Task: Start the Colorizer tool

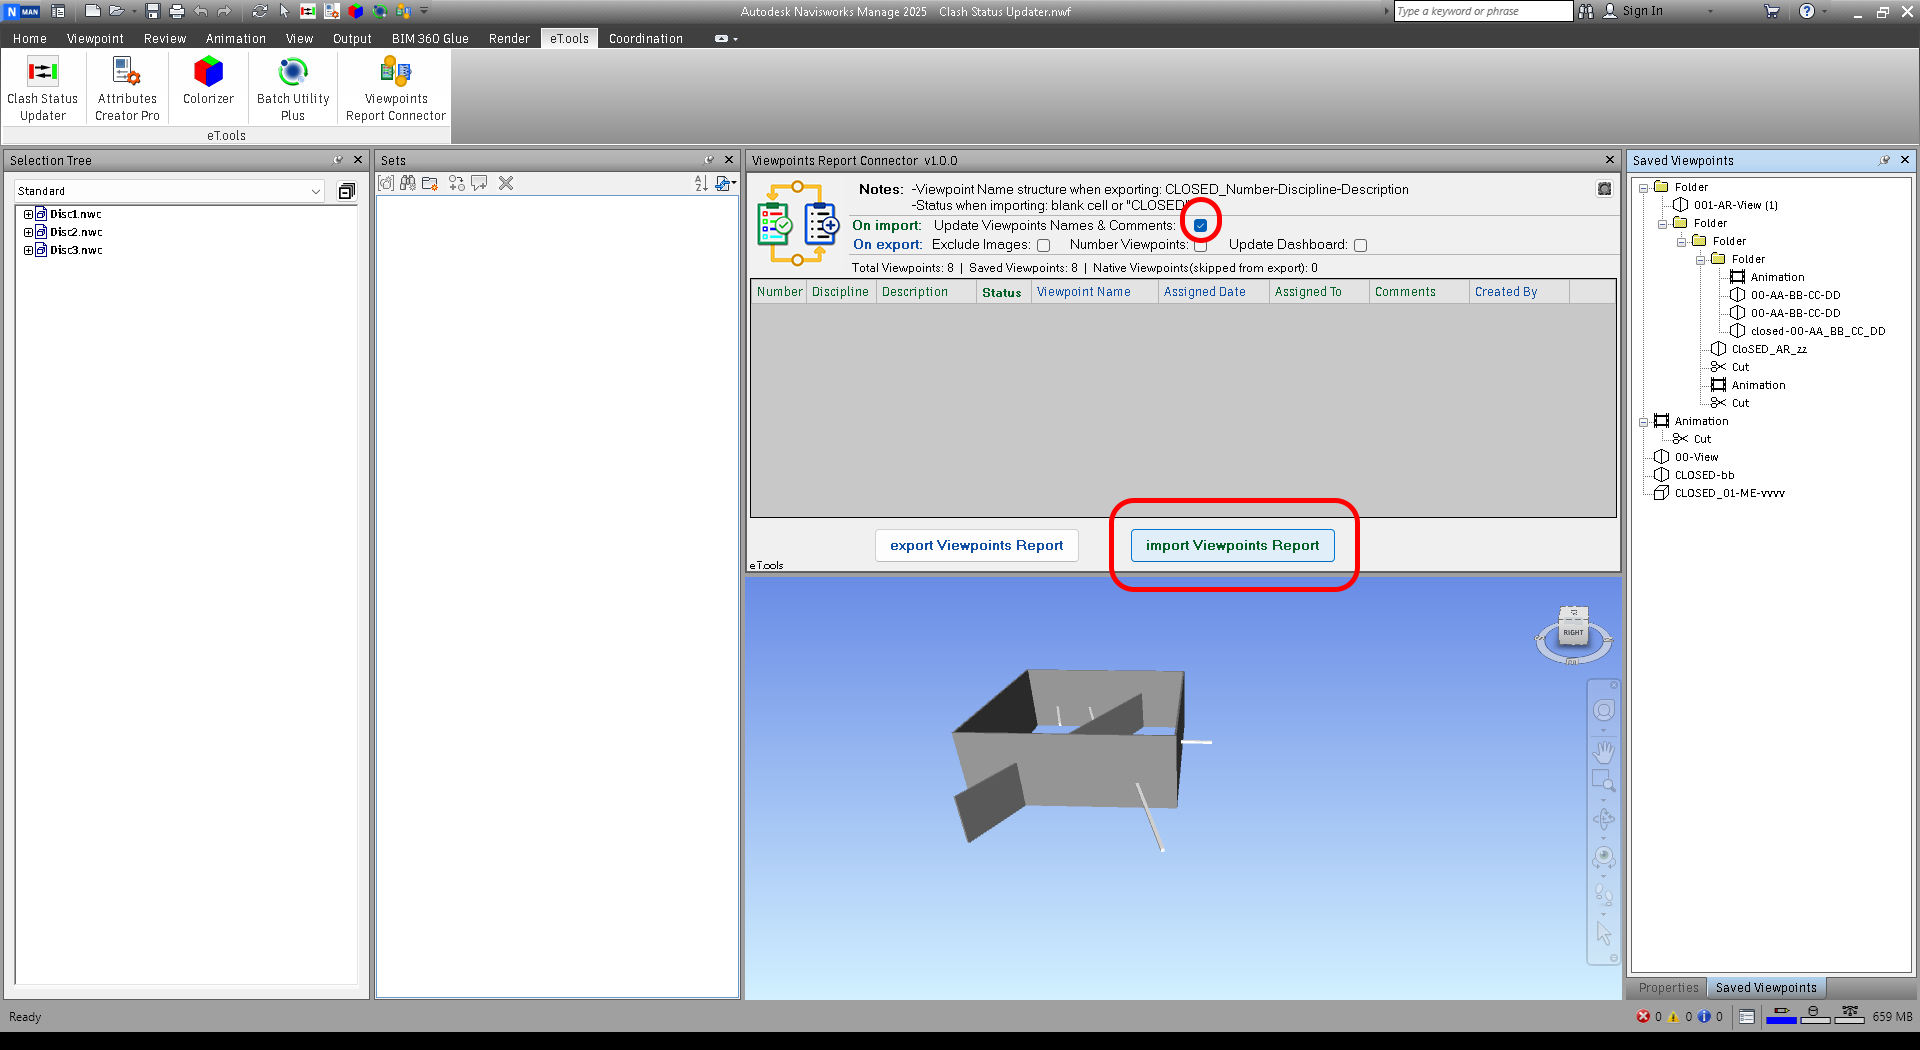Action: pyautogui.click(x=208, y=80)
